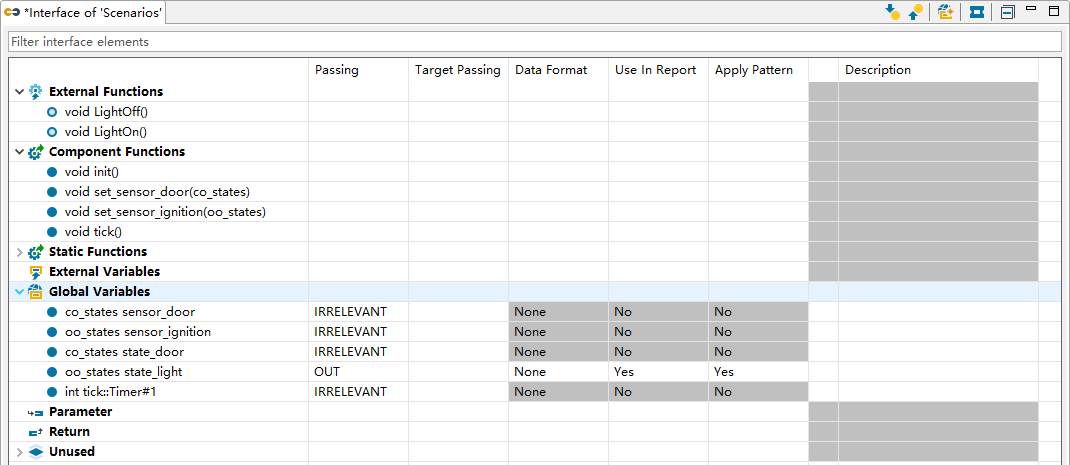Click the hollow circle icon beside void LightOn()
This screenshot has height=465, width=1070.
click(52, 132)
